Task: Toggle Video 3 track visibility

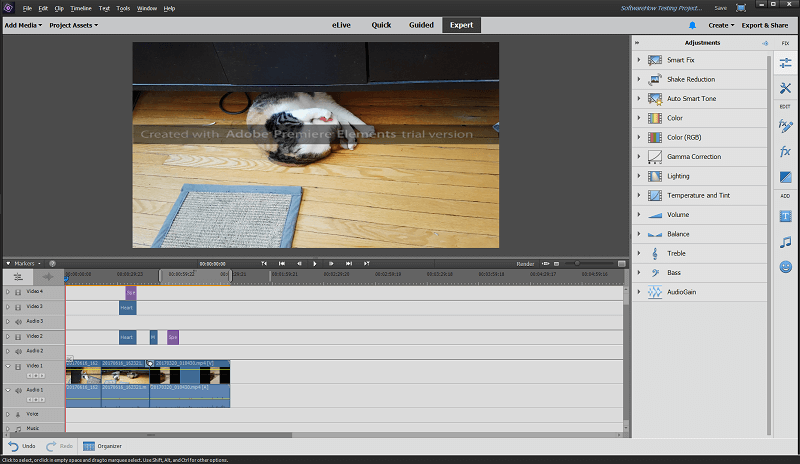Action: 18,307
